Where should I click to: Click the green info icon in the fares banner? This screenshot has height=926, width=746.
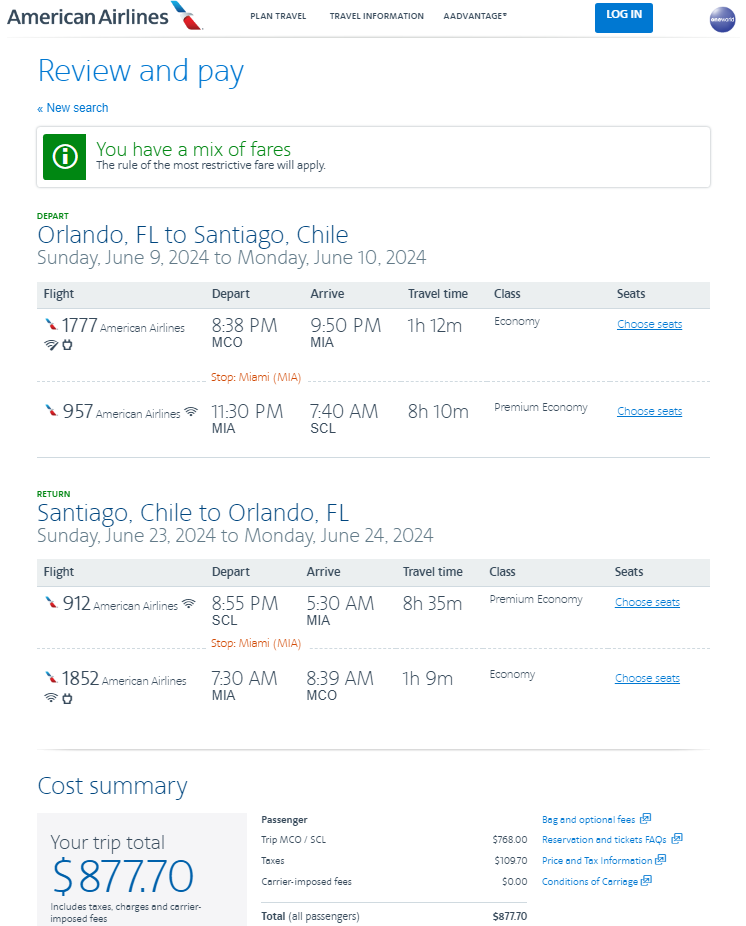(64, 156)
